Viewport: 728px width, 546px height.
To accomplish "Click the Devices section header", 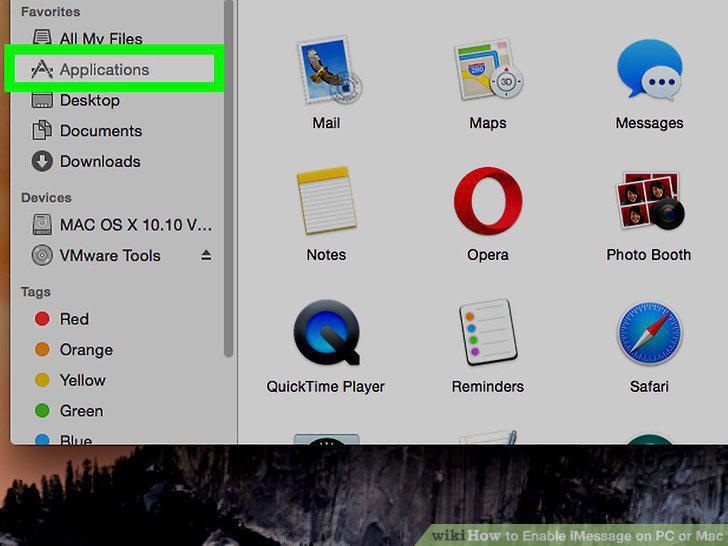I will pyautogui.click(x=46, y=198).
